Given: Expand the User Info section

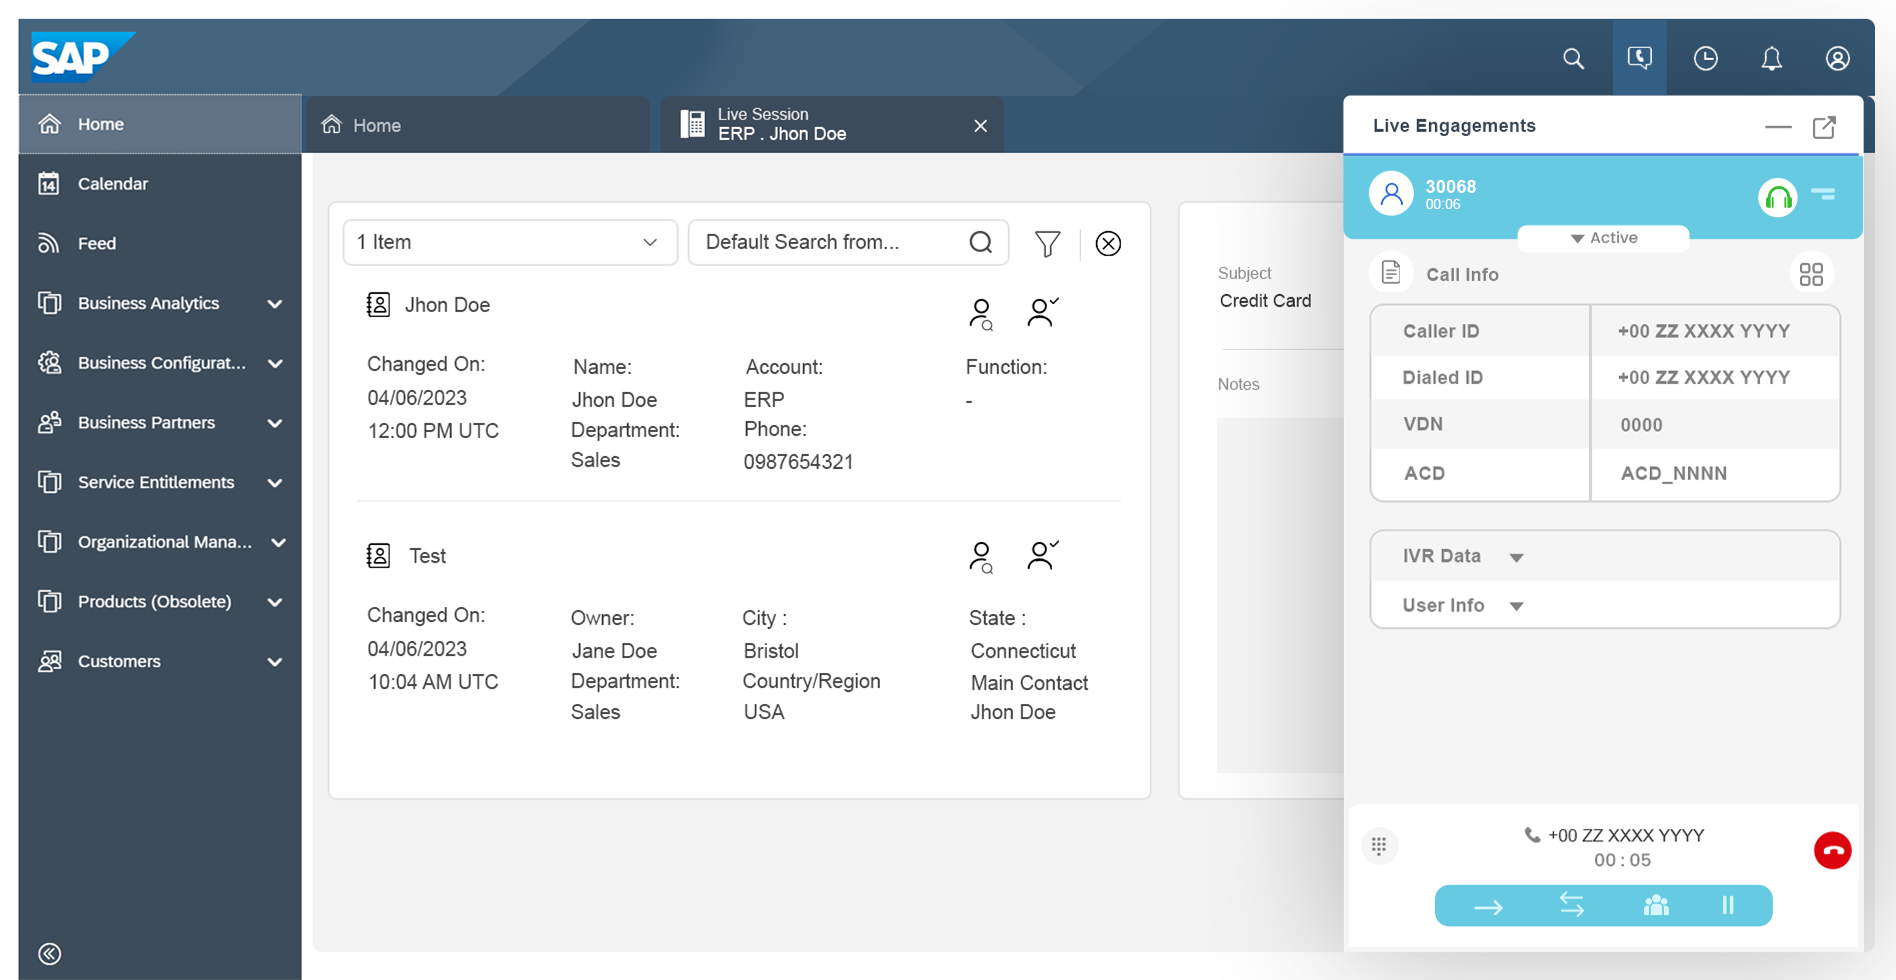Looking at the screenshot, I should (x=1516, y=606).
